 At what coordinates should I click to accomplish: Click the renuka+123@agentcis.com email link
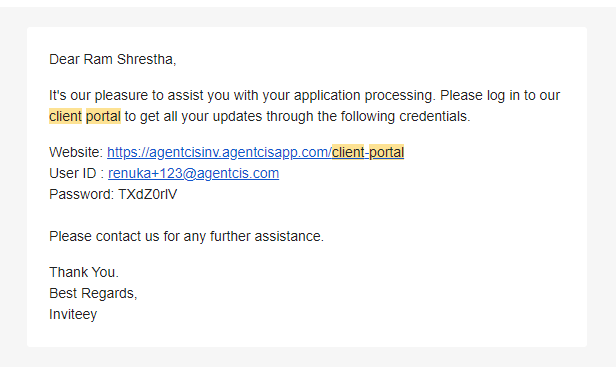[193, 173]
